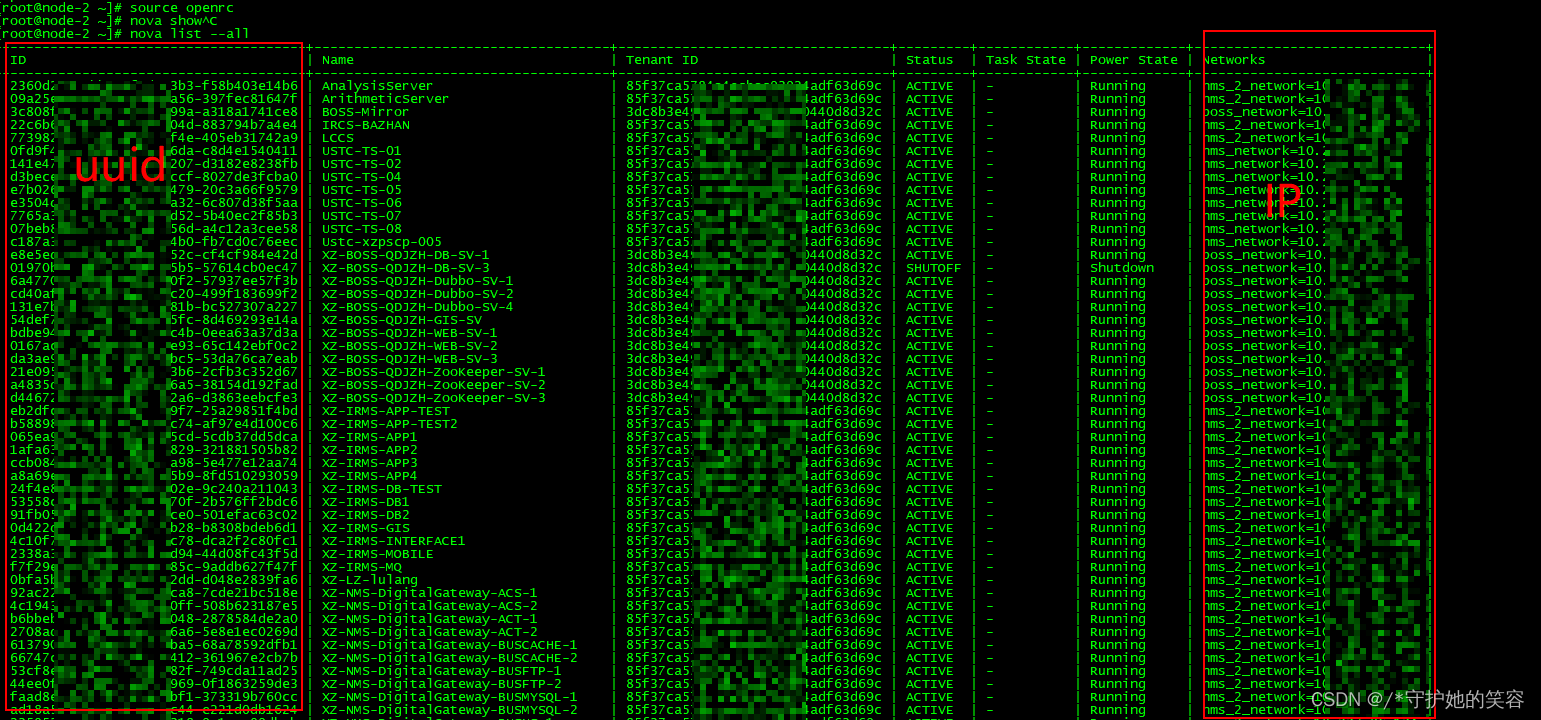This screenshot has width=1541, height=720.
Task: Select the USTC-TS-04 row name
Action: tap(362, 177)
